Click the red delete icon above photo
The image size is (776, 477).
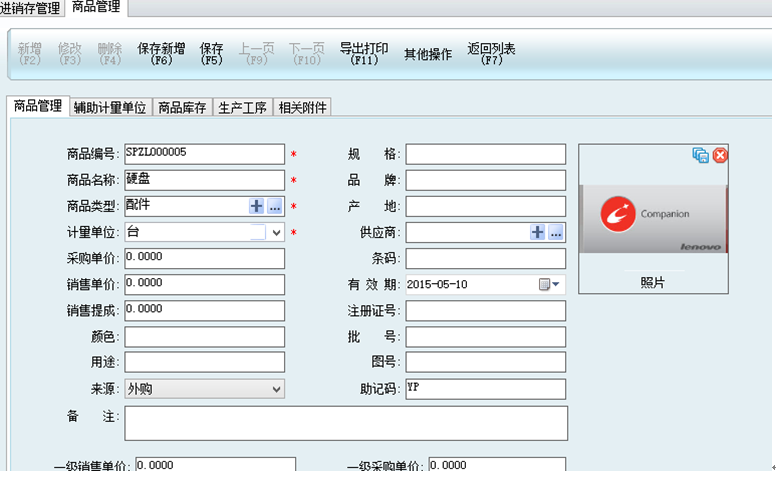point(719,155)
